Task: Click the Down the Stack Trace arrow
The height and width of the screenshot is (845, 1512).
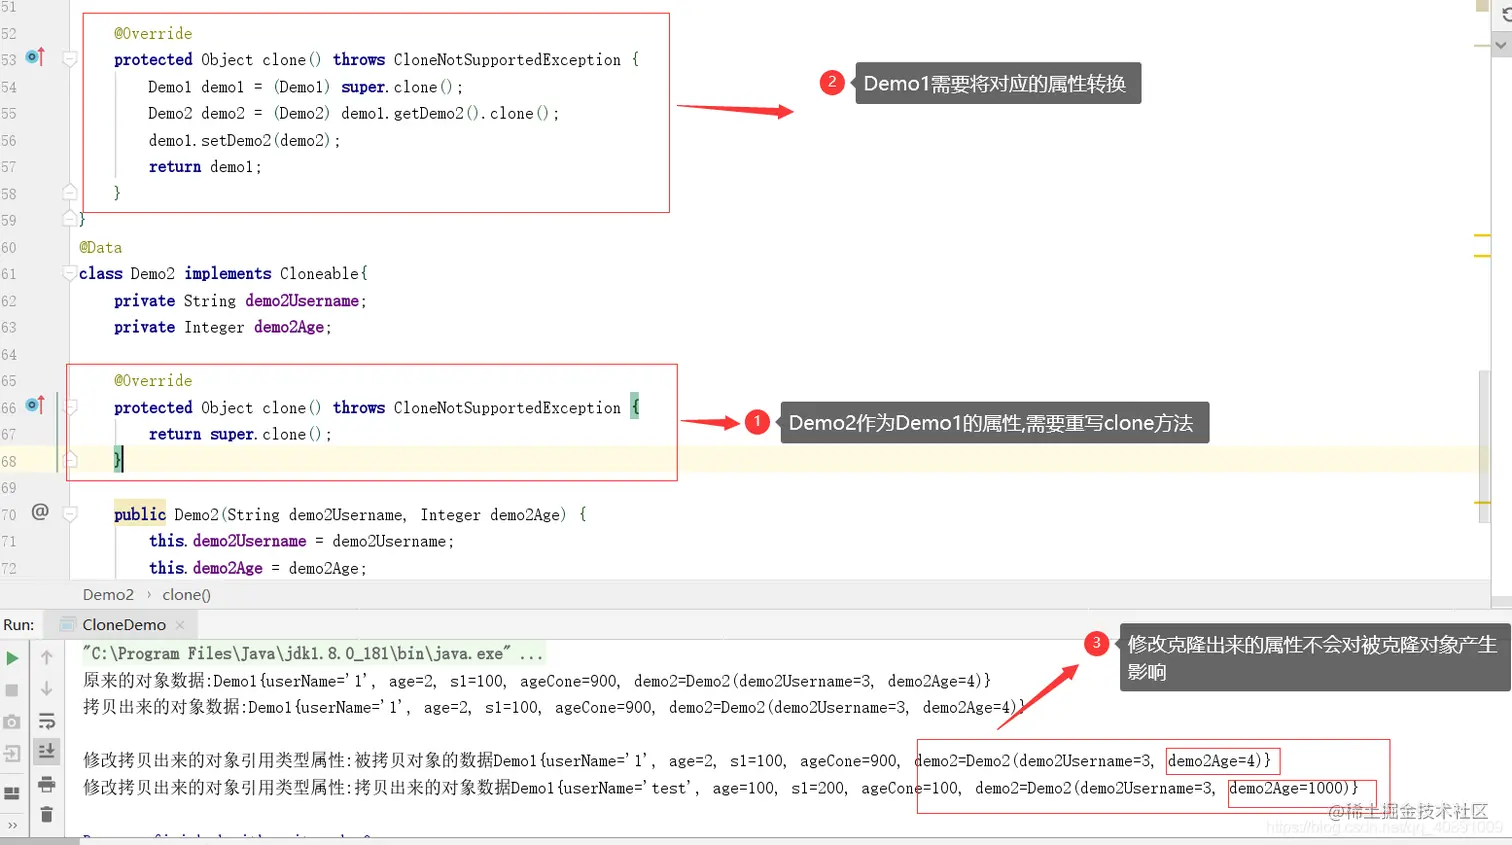Action: click(x=47, y=689)
